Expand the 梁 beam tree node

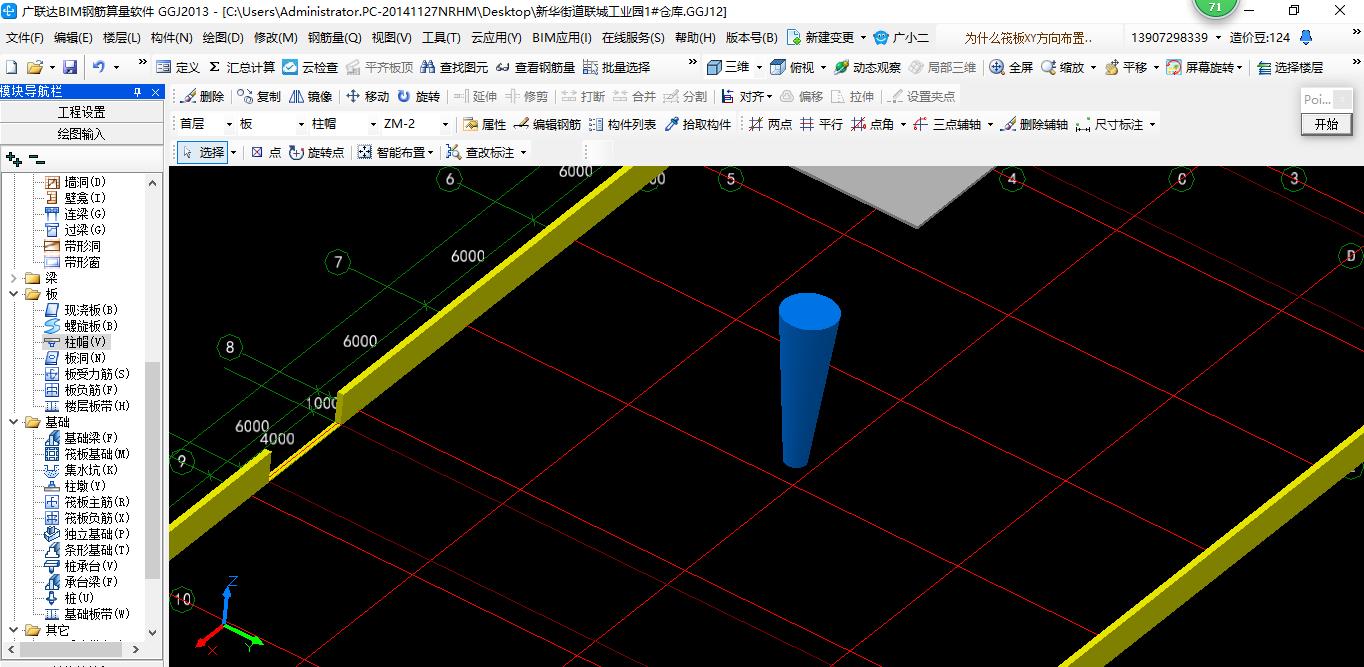pyautogui.click(x=14, y=278)
